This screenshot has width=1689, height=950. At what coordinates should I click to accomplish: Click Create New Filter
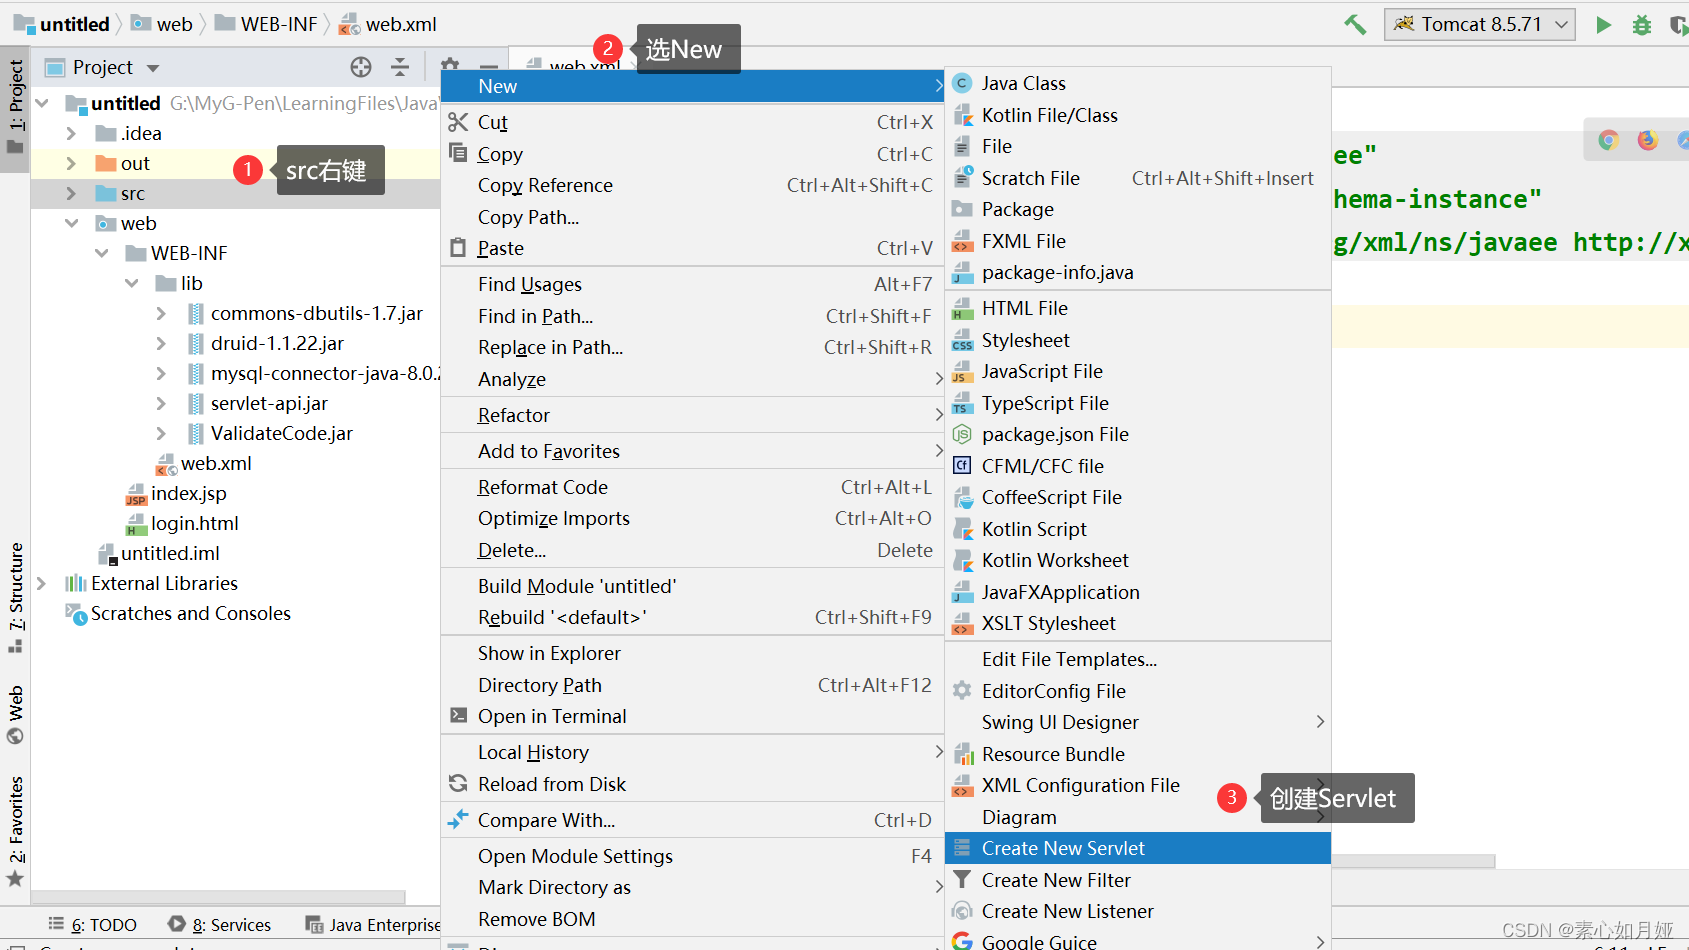coord(1138,880)
